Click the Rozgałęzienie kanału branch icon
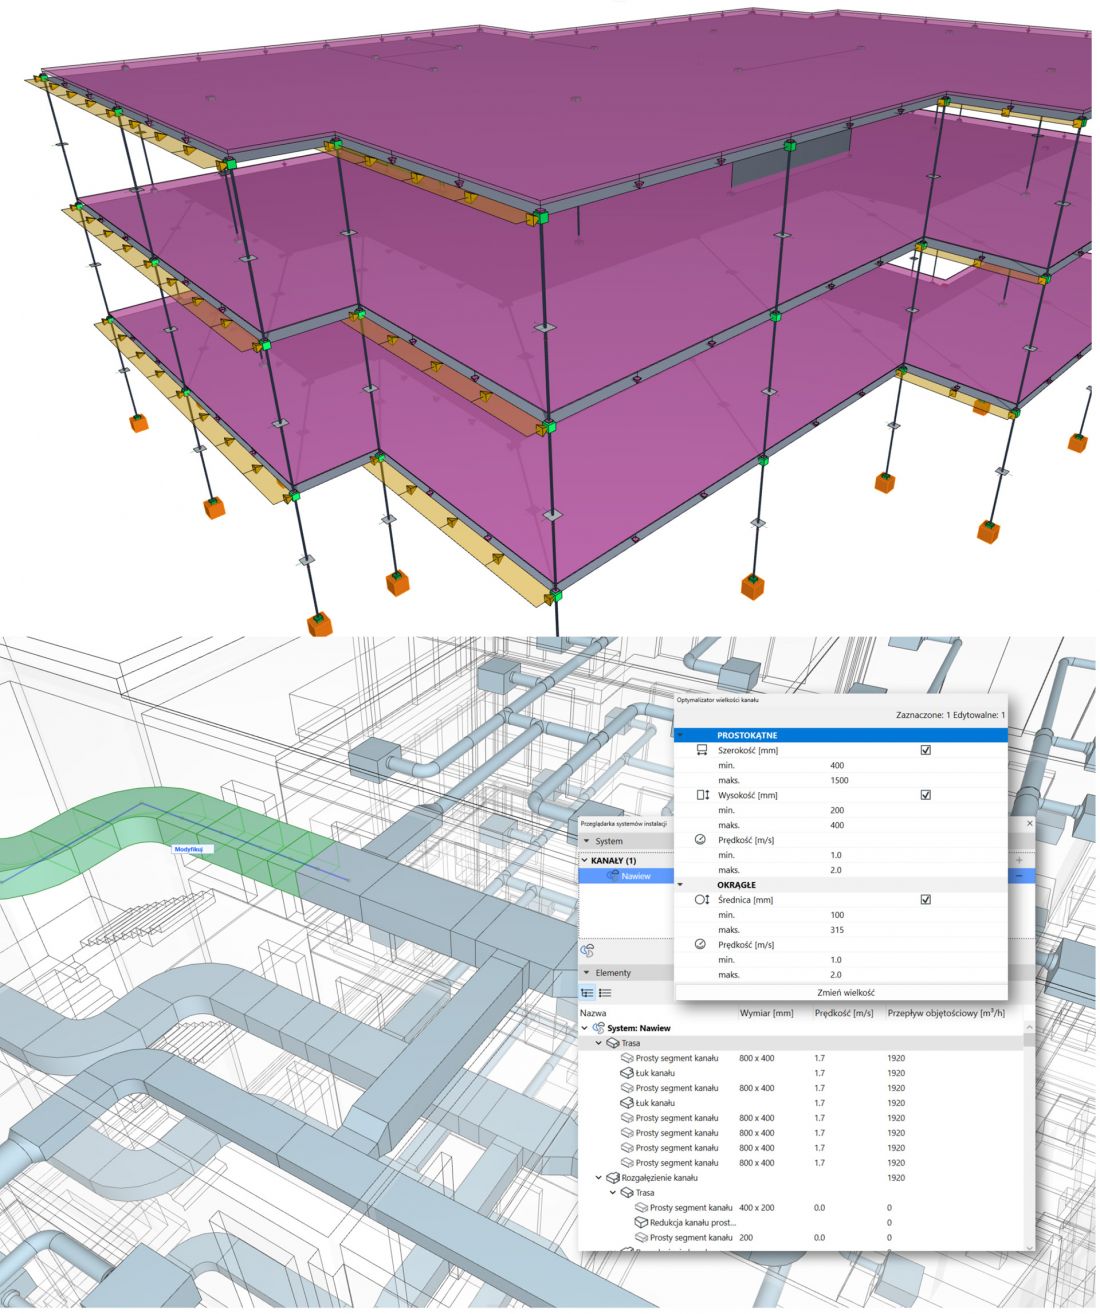 [612, 1180]
